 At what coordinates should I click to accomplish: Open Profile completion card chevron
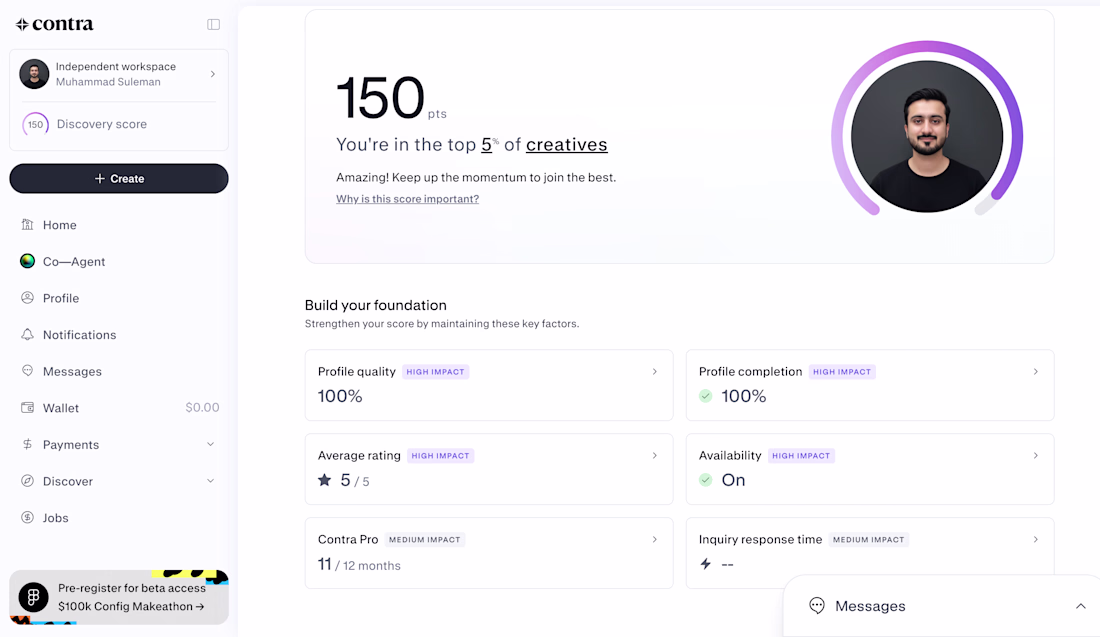1035,371
